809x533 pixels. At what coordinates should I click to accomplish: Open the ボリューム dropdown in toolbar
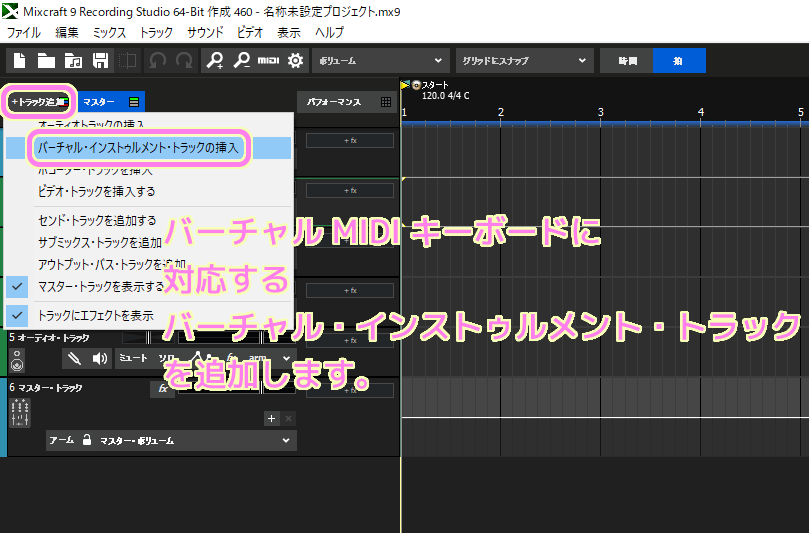click(380, 61)
